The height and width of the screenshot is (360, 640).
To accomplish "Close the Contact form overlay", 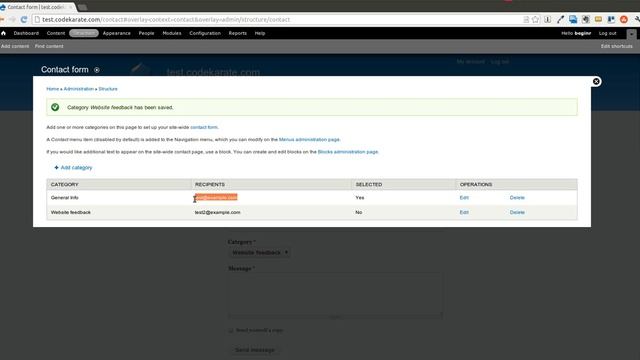I will click(x=596, y=82).
